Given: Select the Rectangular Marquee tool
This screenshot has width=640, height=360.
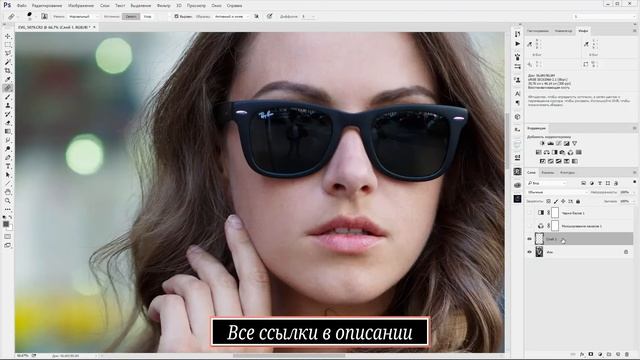Looking at the screenshot, I should [x=8, y=45].
